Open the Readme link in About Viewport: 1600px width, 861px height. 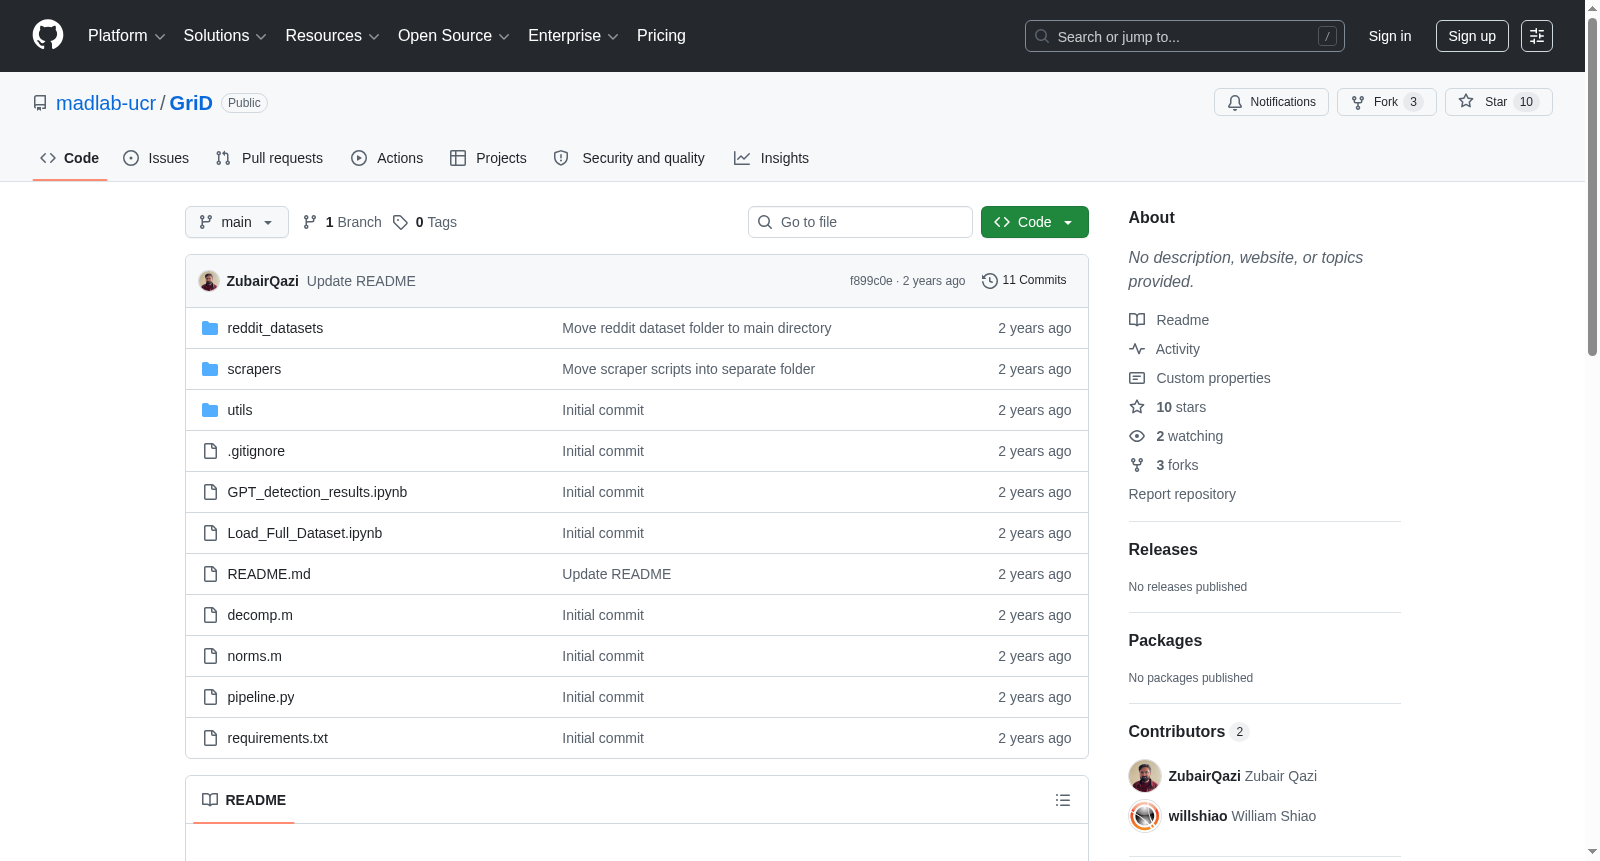pyautogui.click(x=1183, y=320)
